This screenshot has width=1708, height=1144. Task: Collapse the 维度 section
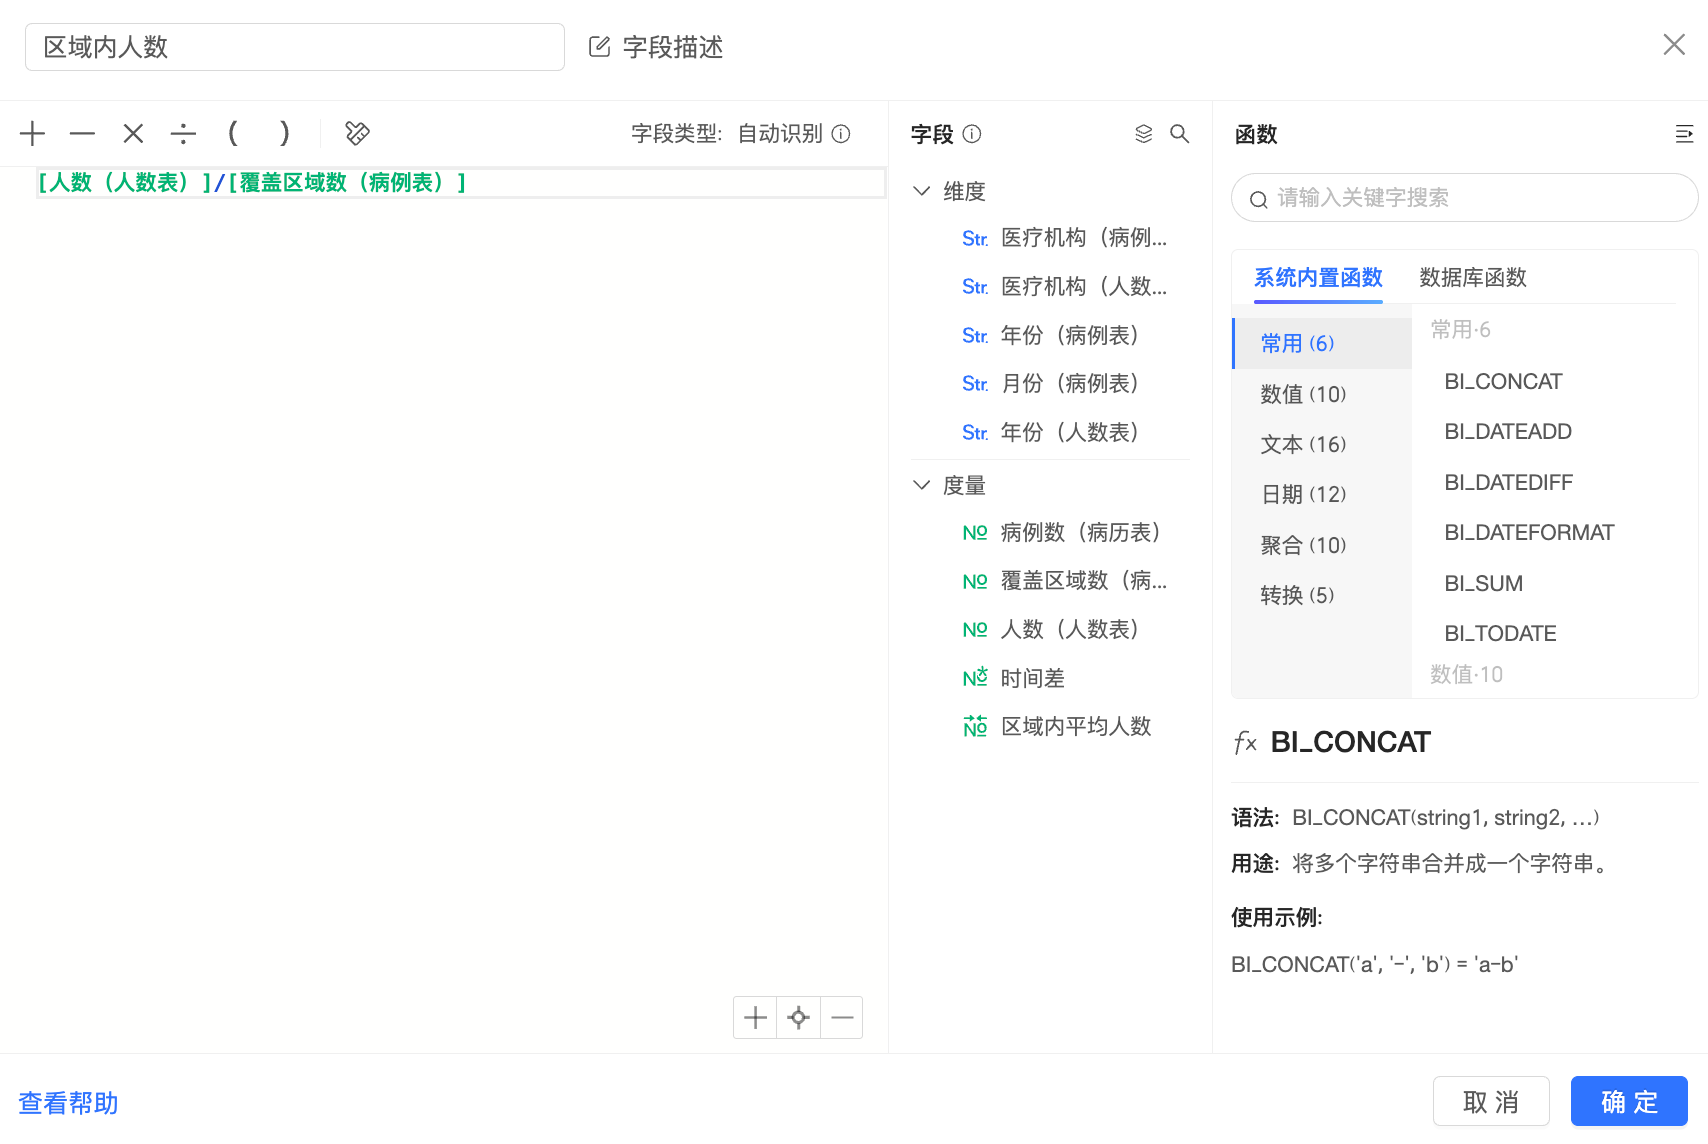922,191
